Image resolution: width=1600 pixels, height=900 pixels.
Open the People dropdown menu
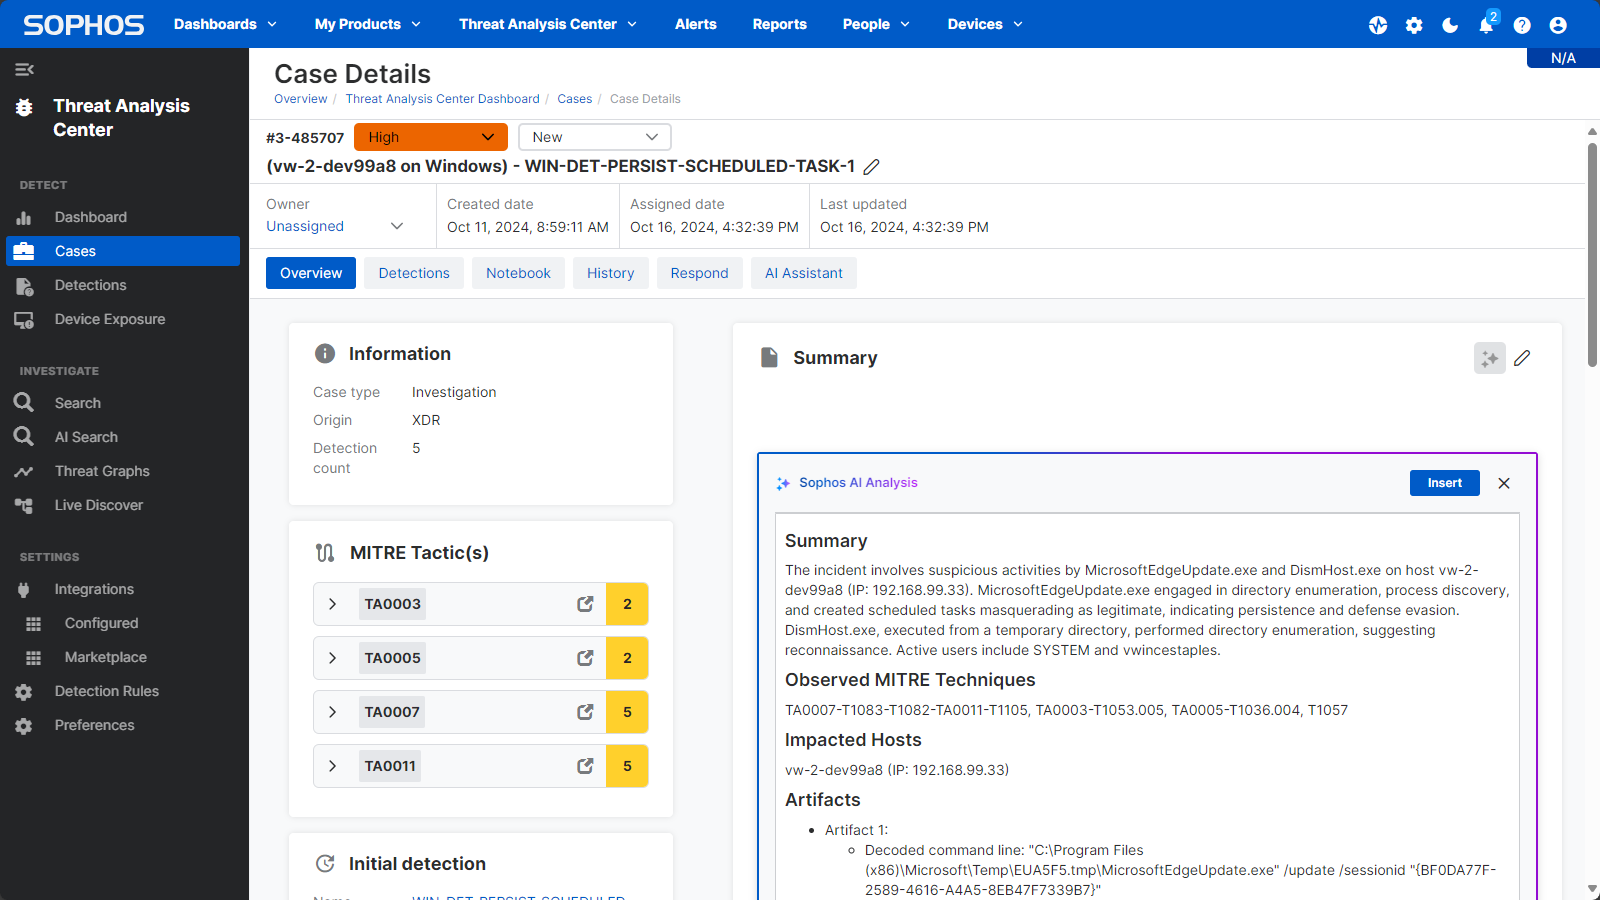click(x=876, y=24)
